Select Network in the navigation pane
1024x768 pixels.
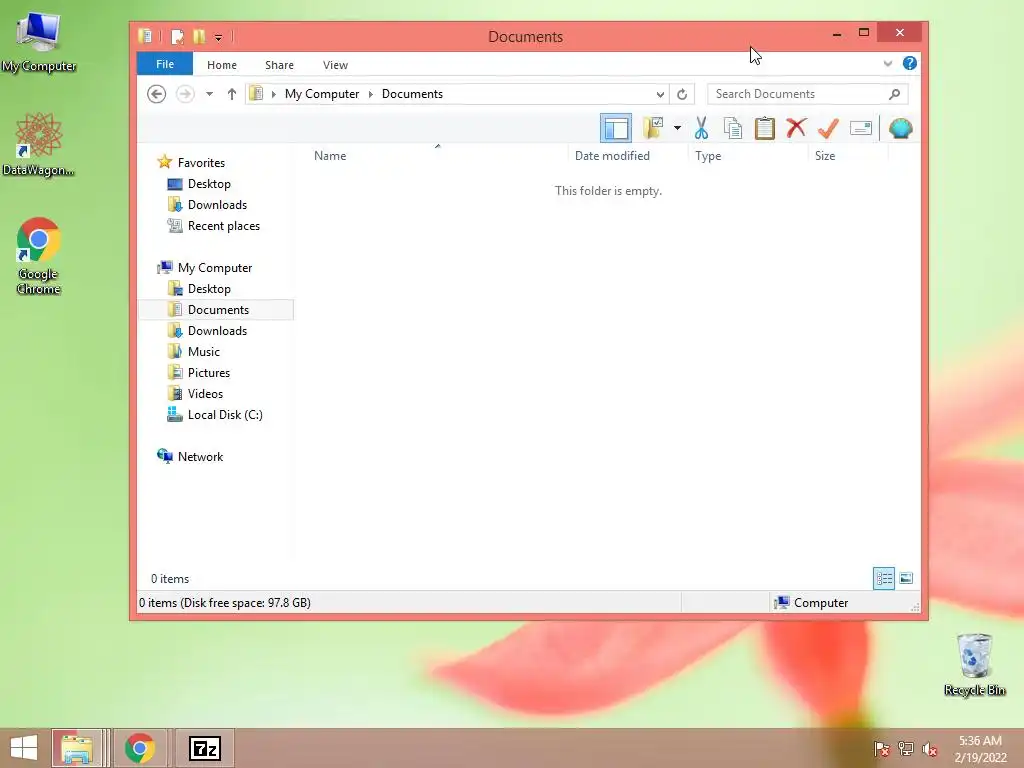(200, 456)
